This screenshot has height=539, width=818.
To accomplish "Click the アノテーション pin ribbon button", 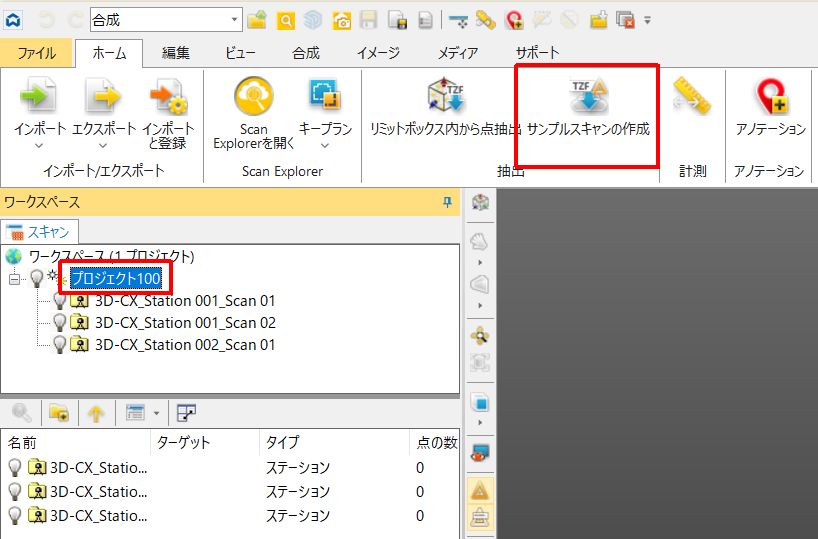I will (771, 107).
